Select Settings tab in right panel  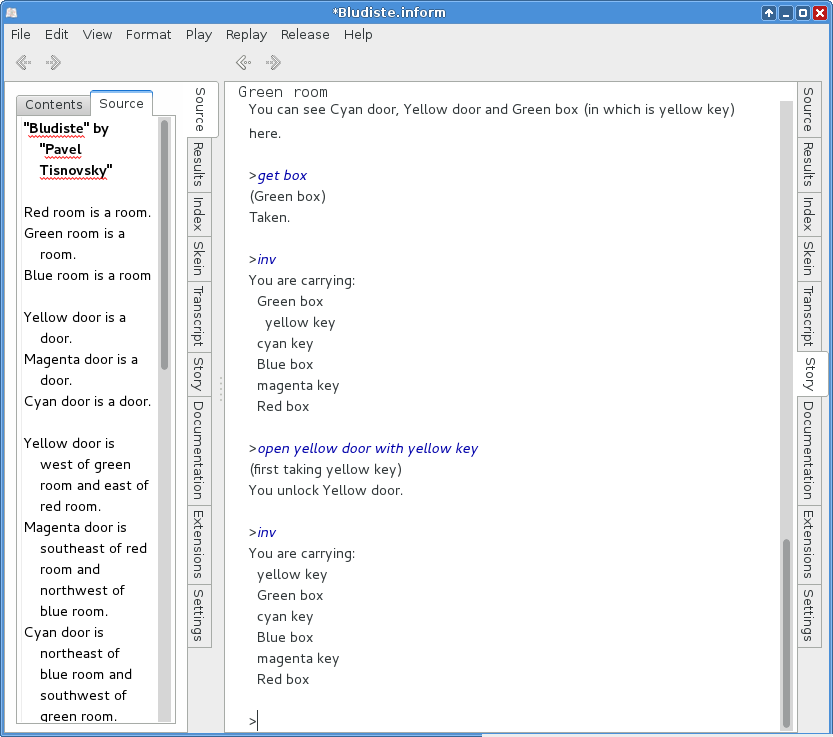point(808,615)
